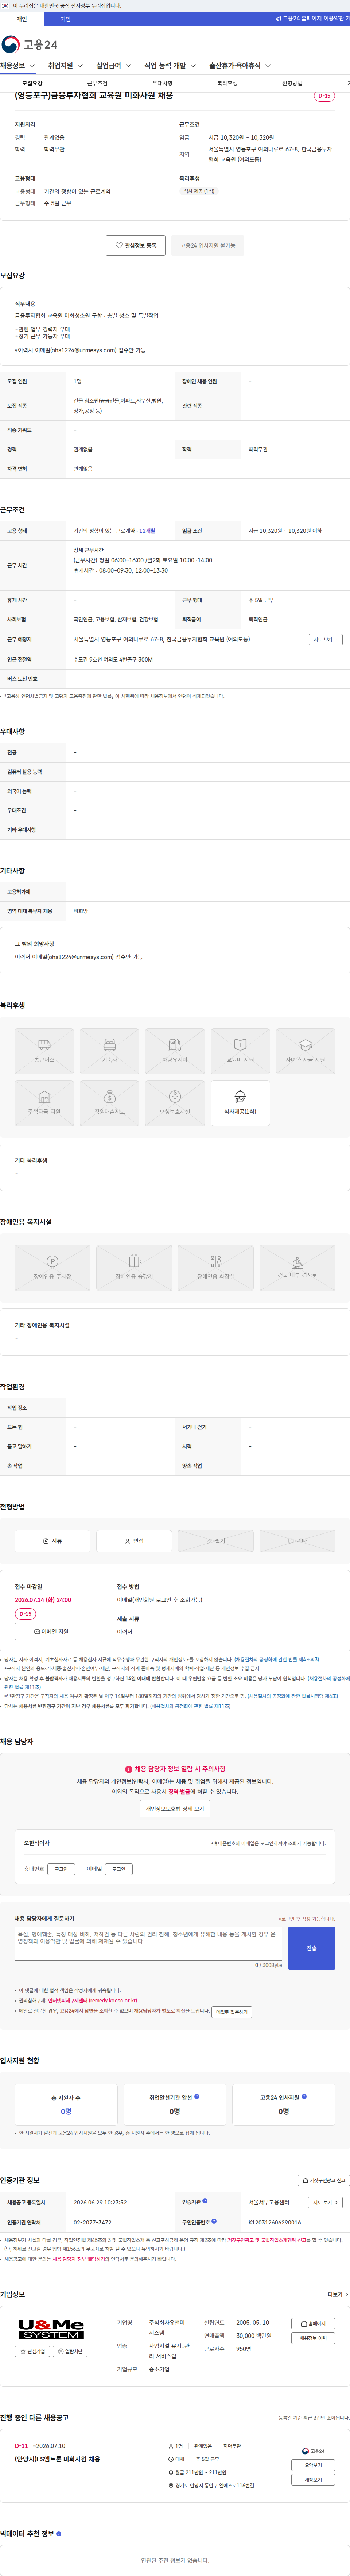
Task: Click the 새창보기 button
Action: (313, 2480)
